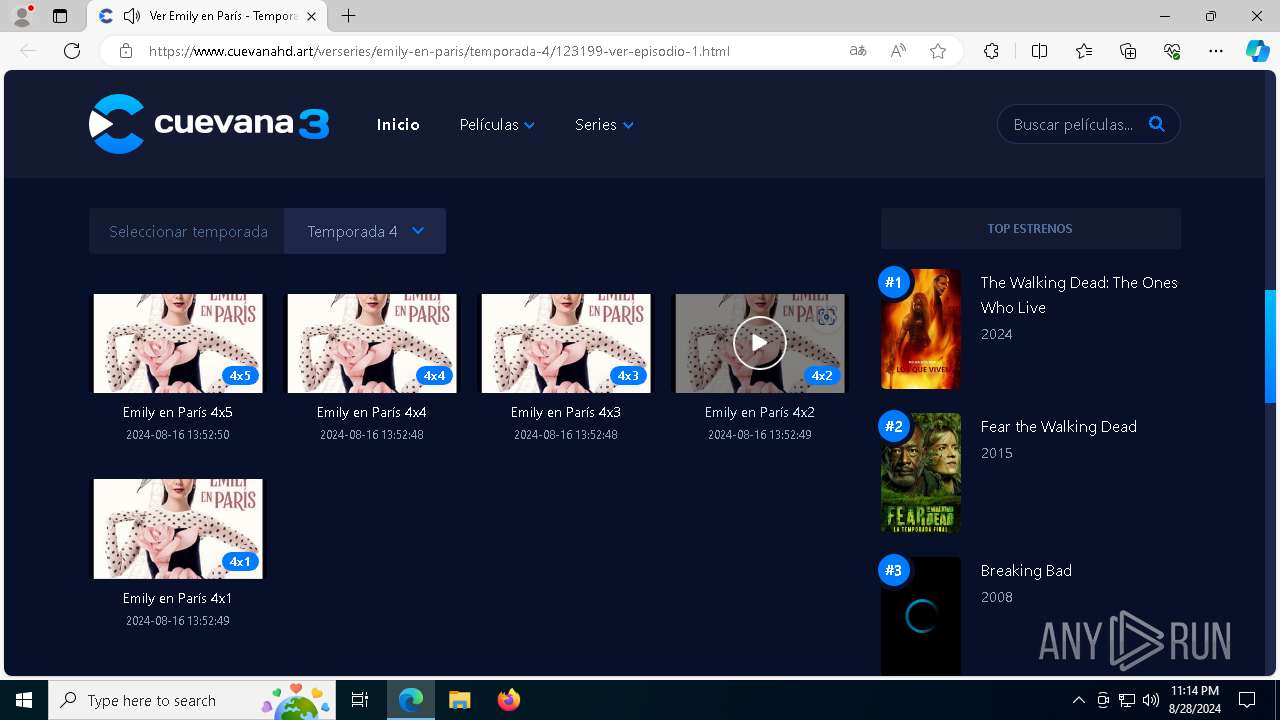Open the tab actions menu icon
1280x720 pixels.
point(60,16)
